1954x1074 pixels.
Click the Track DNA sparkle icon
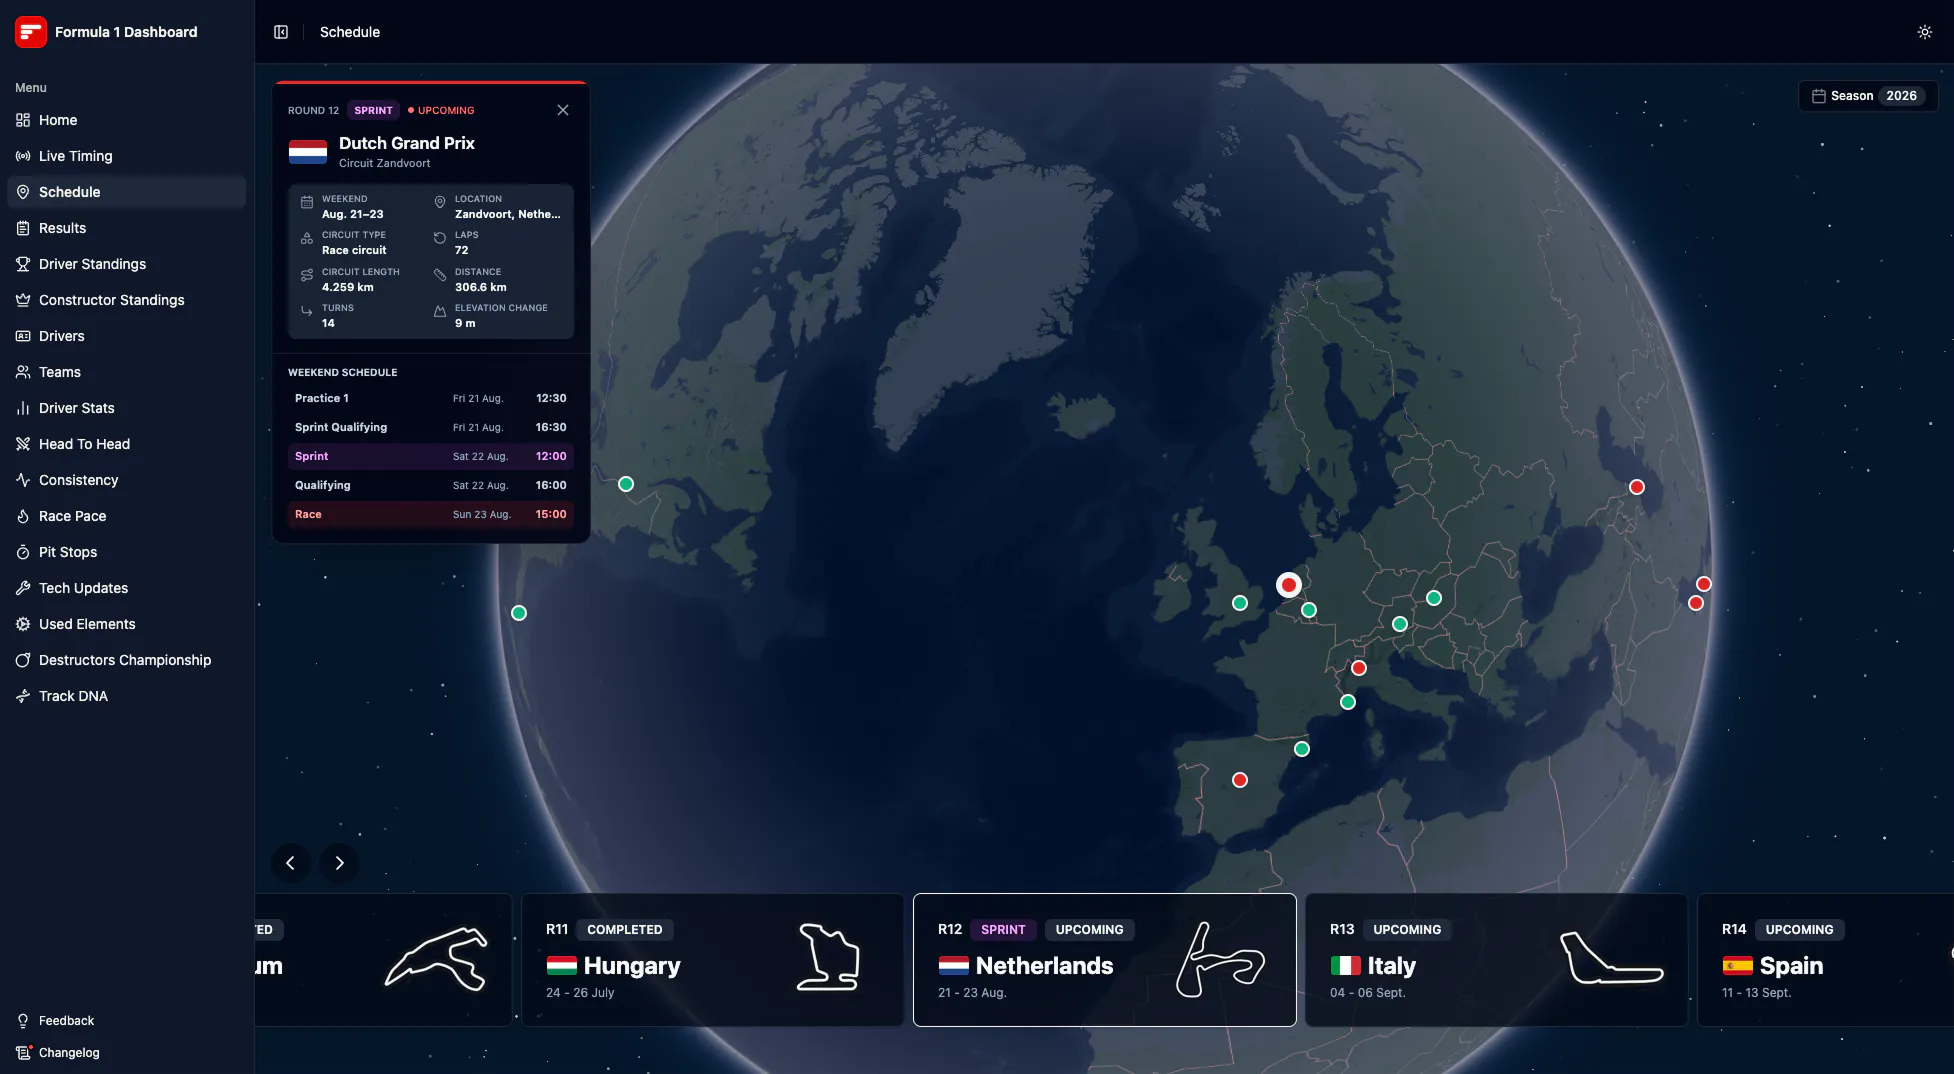23,696
